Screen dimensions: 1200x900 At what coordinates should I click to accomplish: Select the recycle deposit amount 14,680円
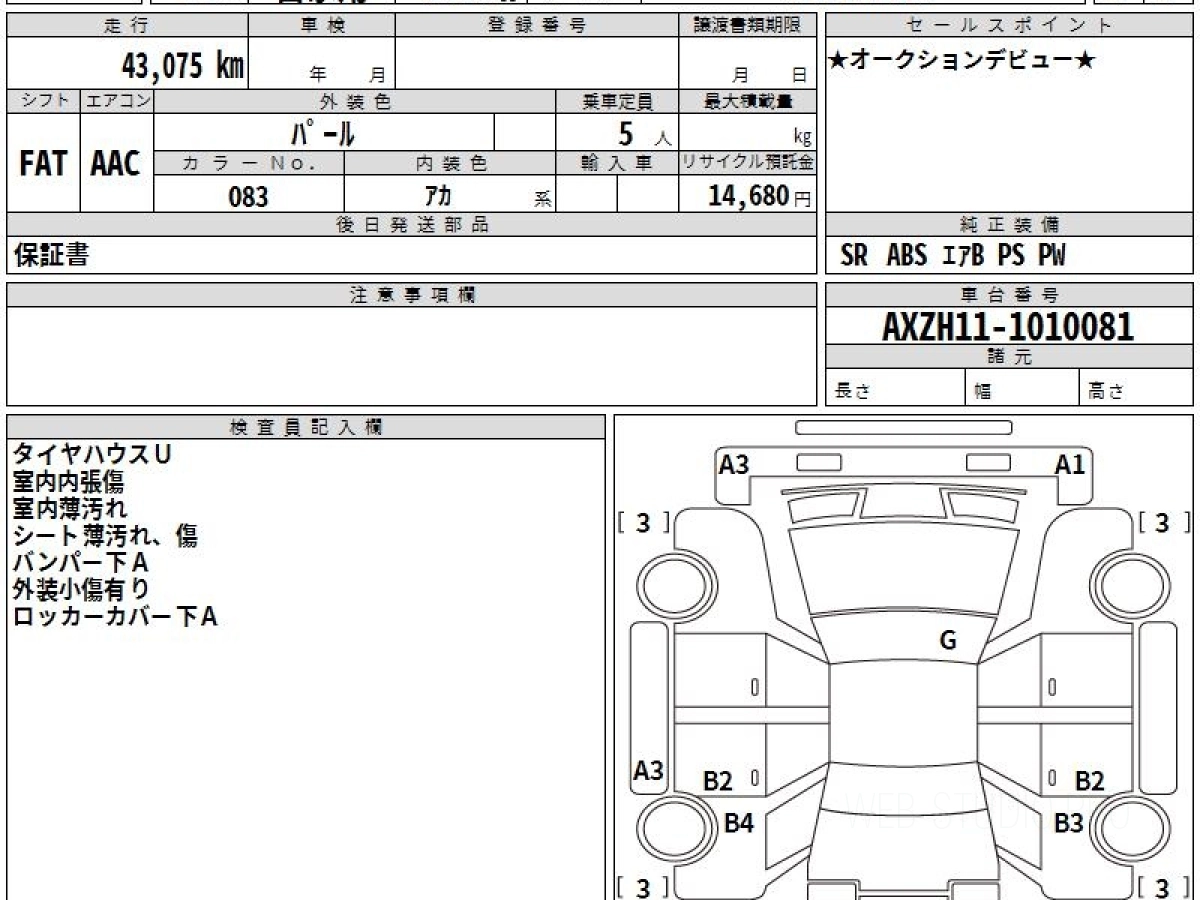tap(759, 195)
